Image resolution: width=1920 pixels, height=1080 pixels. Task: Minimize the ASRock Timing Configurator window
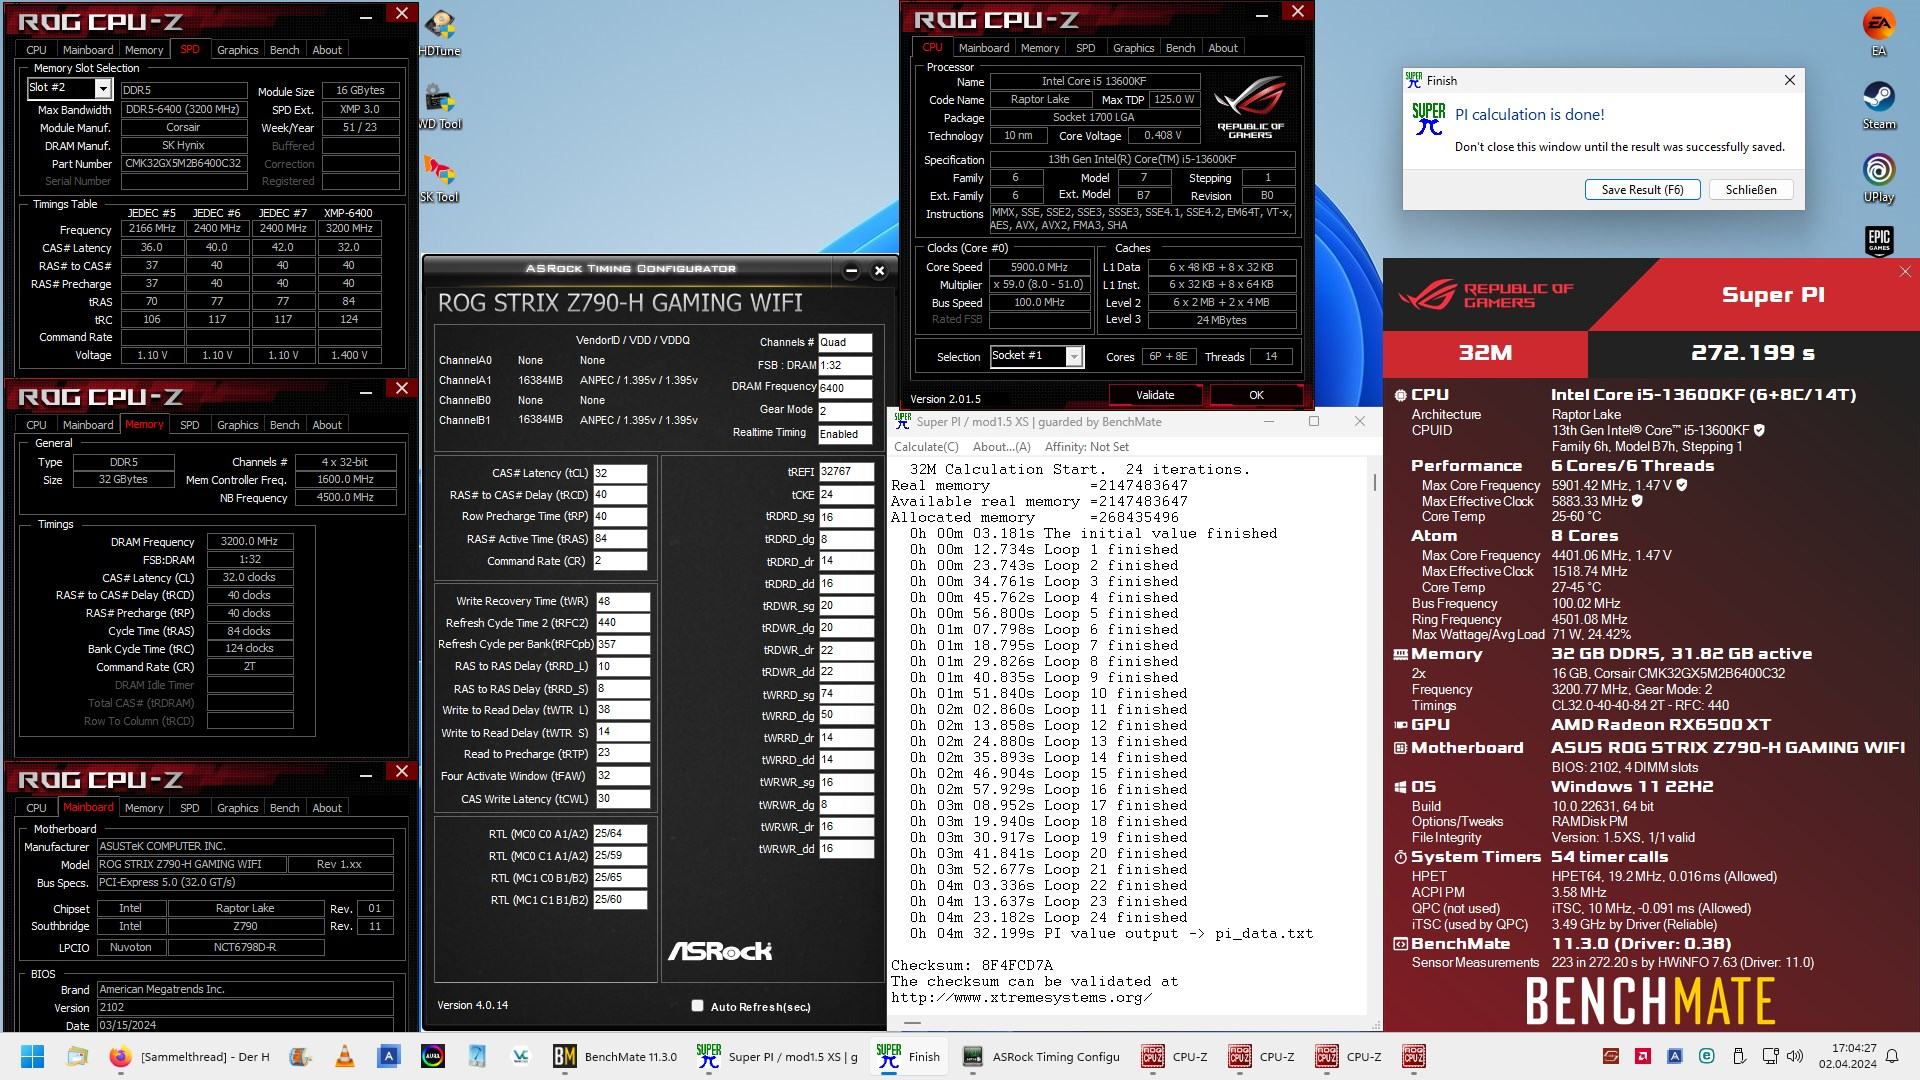coord(851,271)
